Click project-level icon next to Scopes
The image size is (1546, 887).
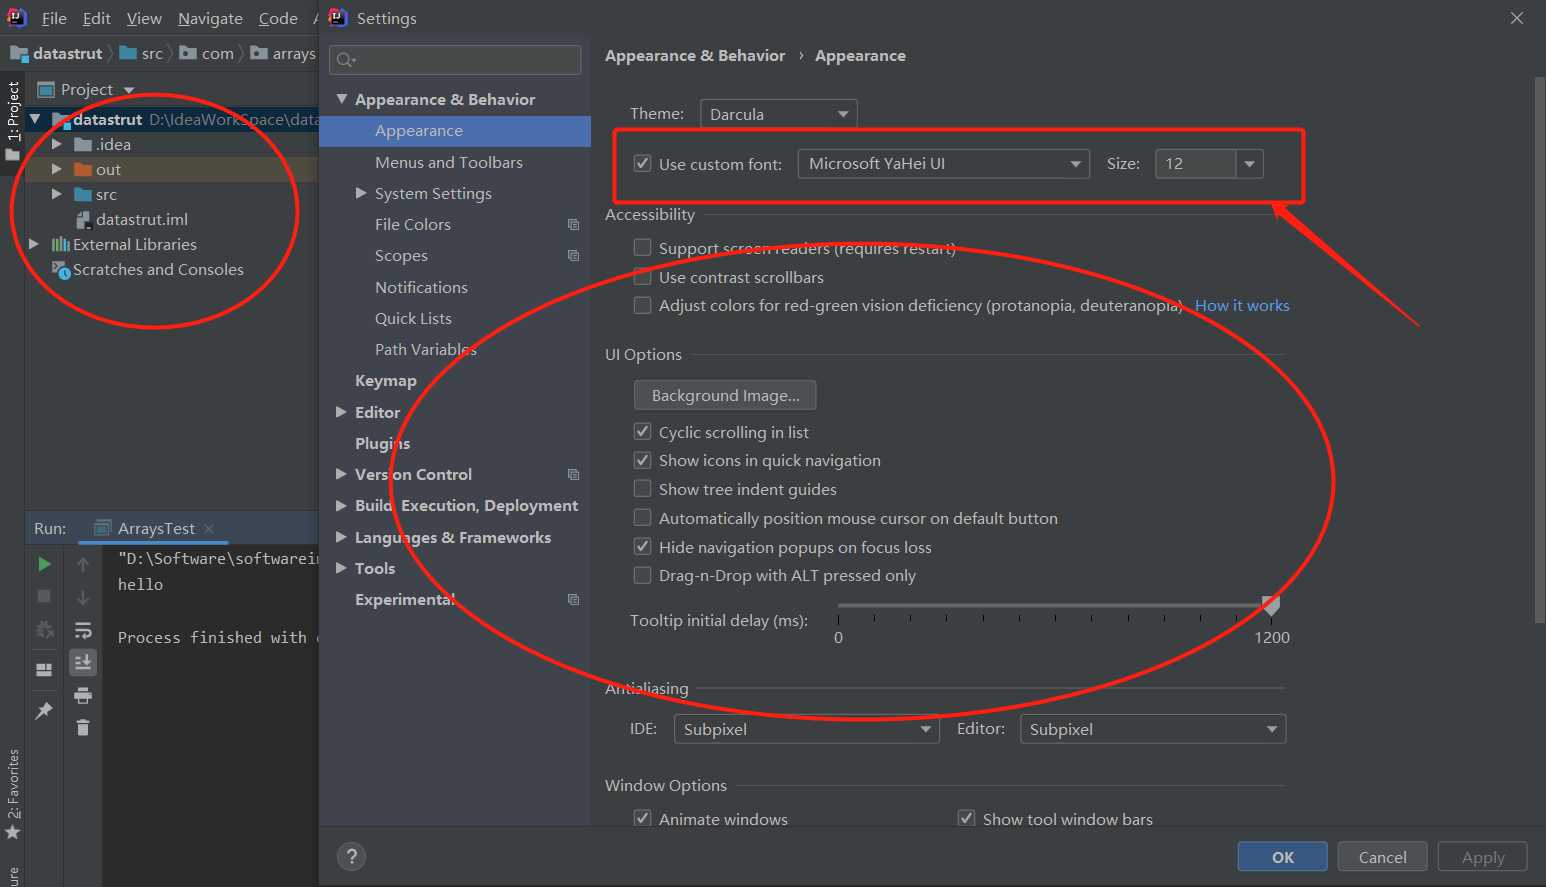[x=573, y=256]
